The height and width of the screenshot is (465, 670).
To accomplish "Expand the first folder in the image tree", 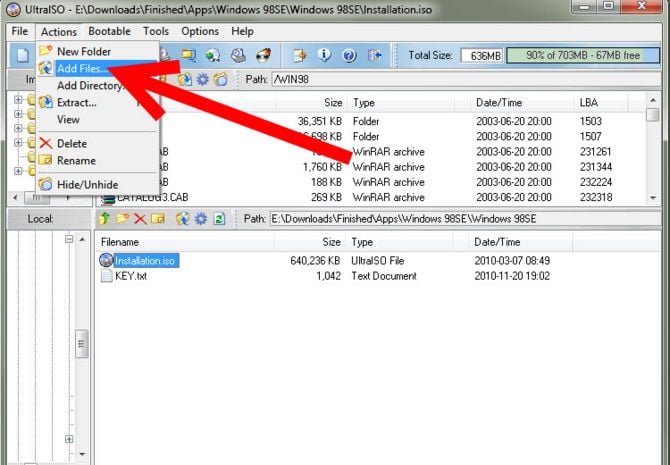I will click(x=18, y=99).
